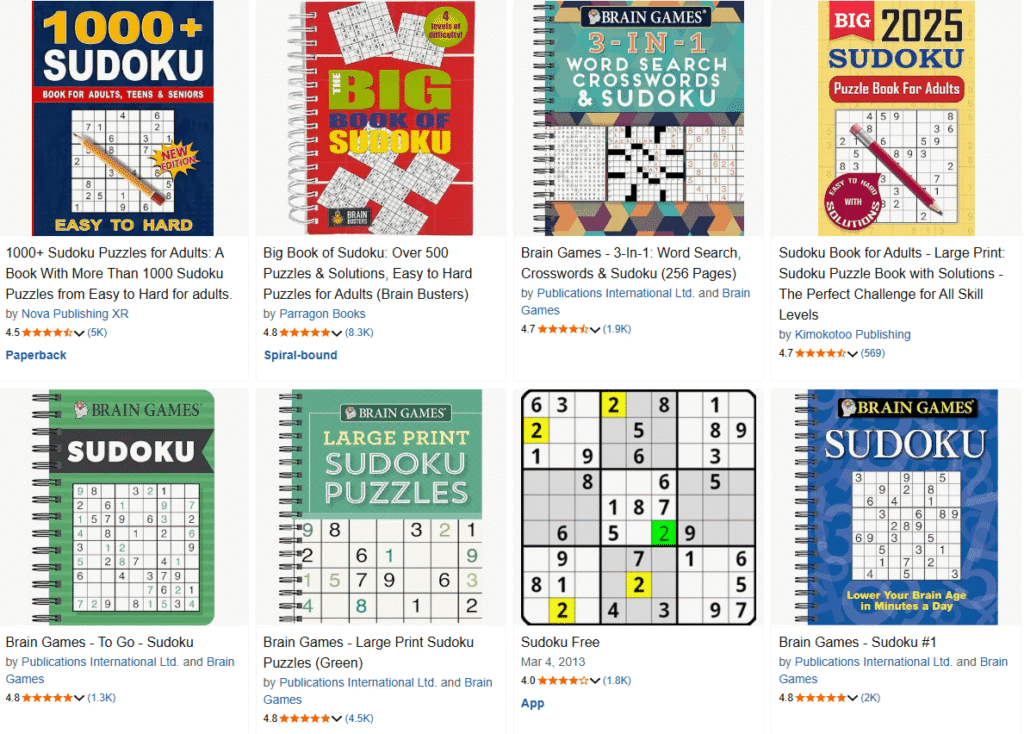This screenshot has height=734, width=1024.
Task: Expand rating popover for Brain Games Sudoku #1
Action: pos(853,698)
